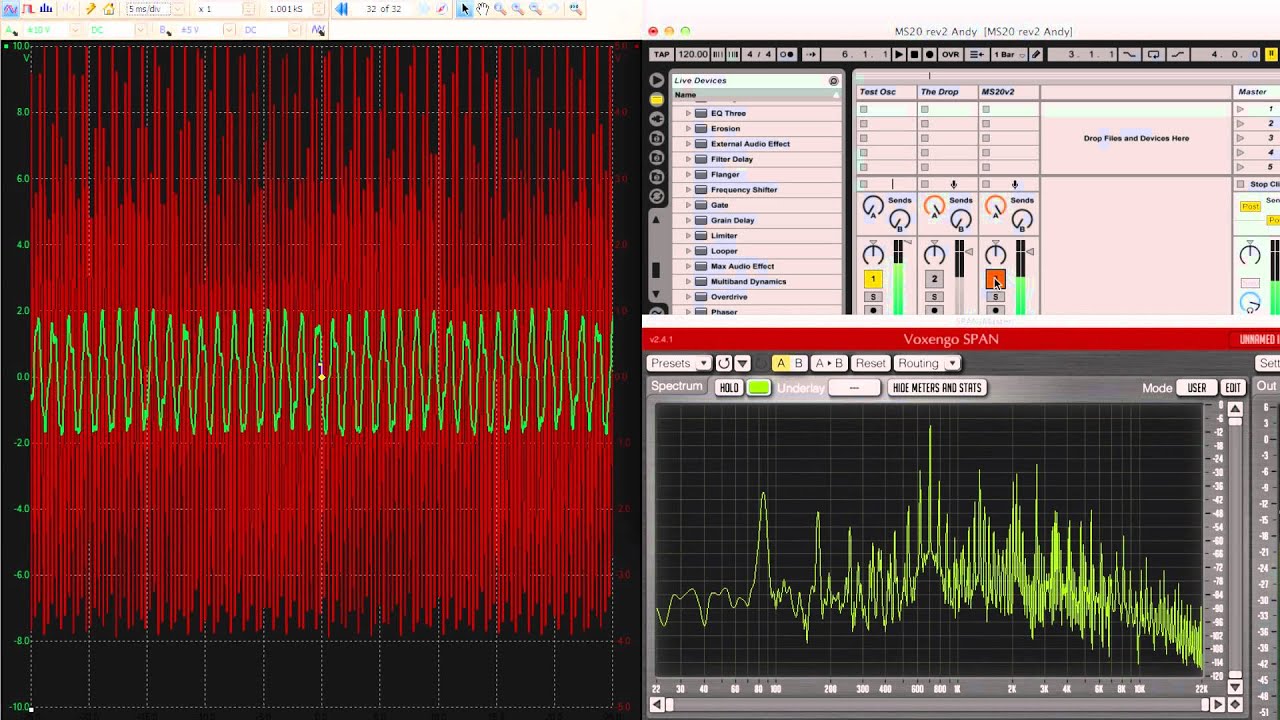
Task: Select the Master track header
Action: (1257, 92)
